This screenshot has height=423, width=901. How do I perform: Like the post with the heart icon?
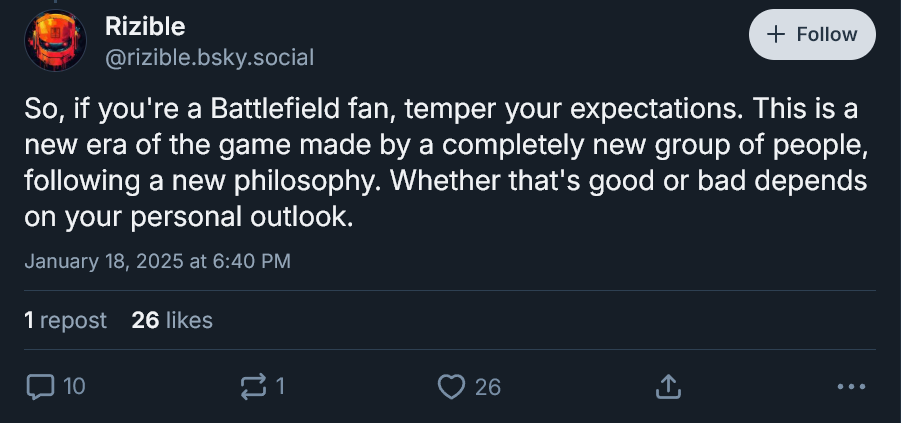point(453,385)
